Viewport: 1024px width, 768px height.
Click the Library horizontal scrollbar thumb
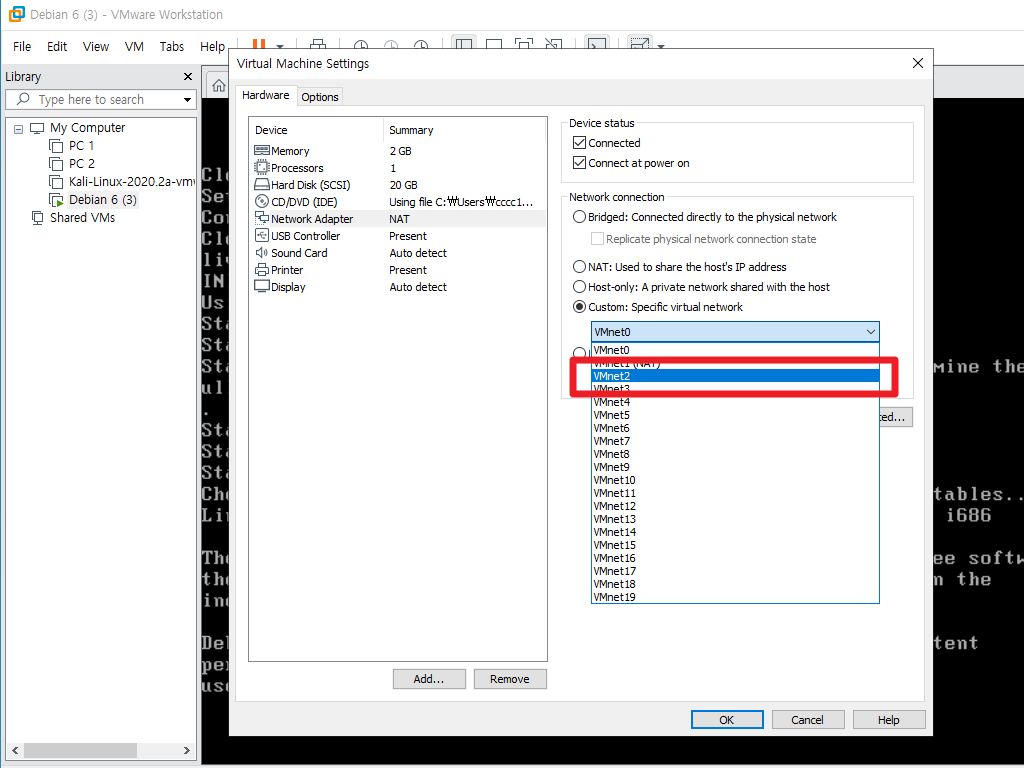coord(80,750)
